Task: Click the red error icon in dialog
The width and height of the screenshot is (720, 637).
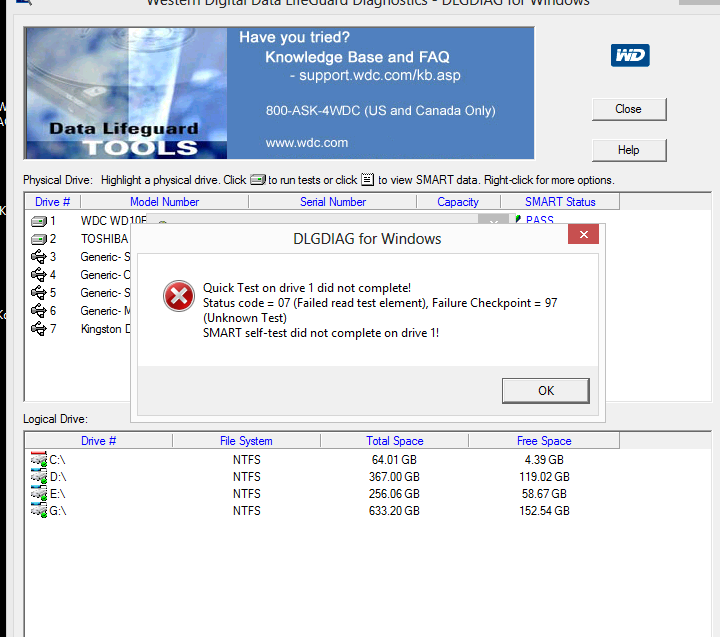Action: coord(179,296)
